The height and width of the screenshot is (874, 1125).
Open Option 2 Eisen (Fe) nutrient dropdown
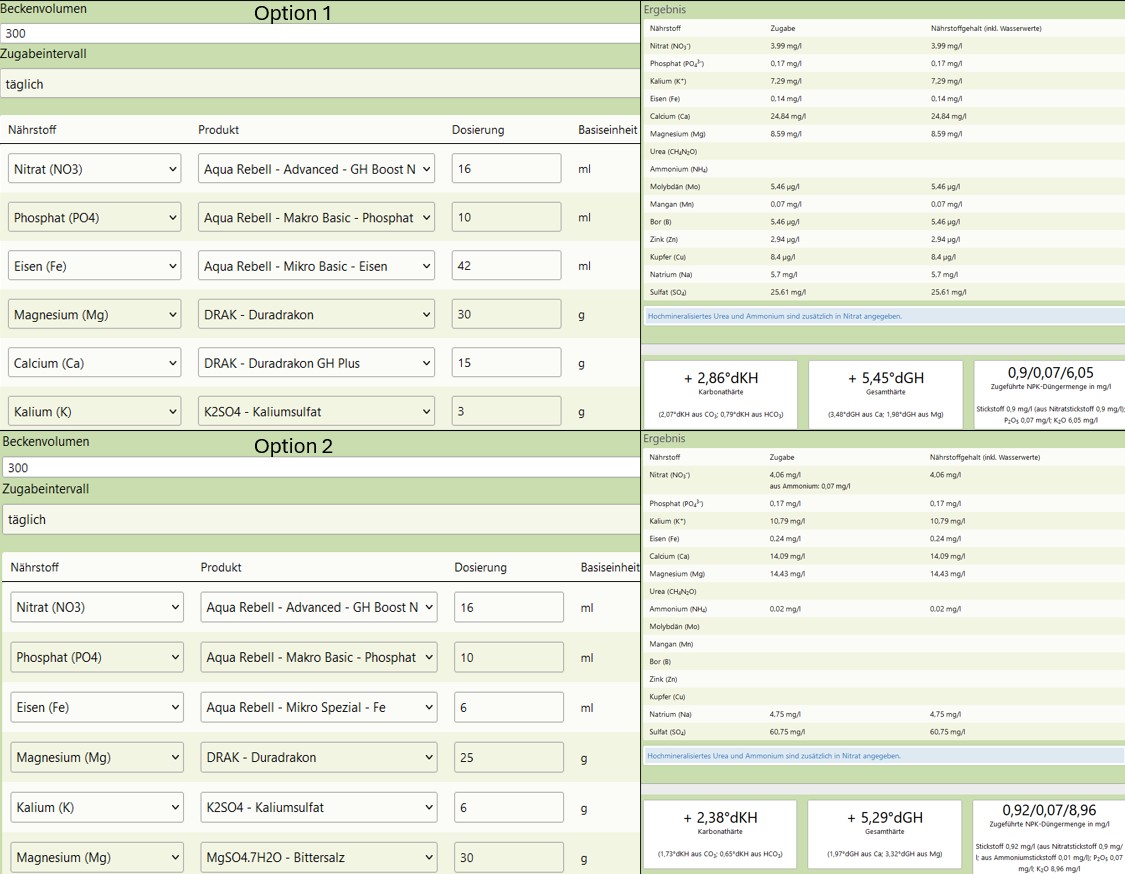pyautogui.click(x=97, y=707)
